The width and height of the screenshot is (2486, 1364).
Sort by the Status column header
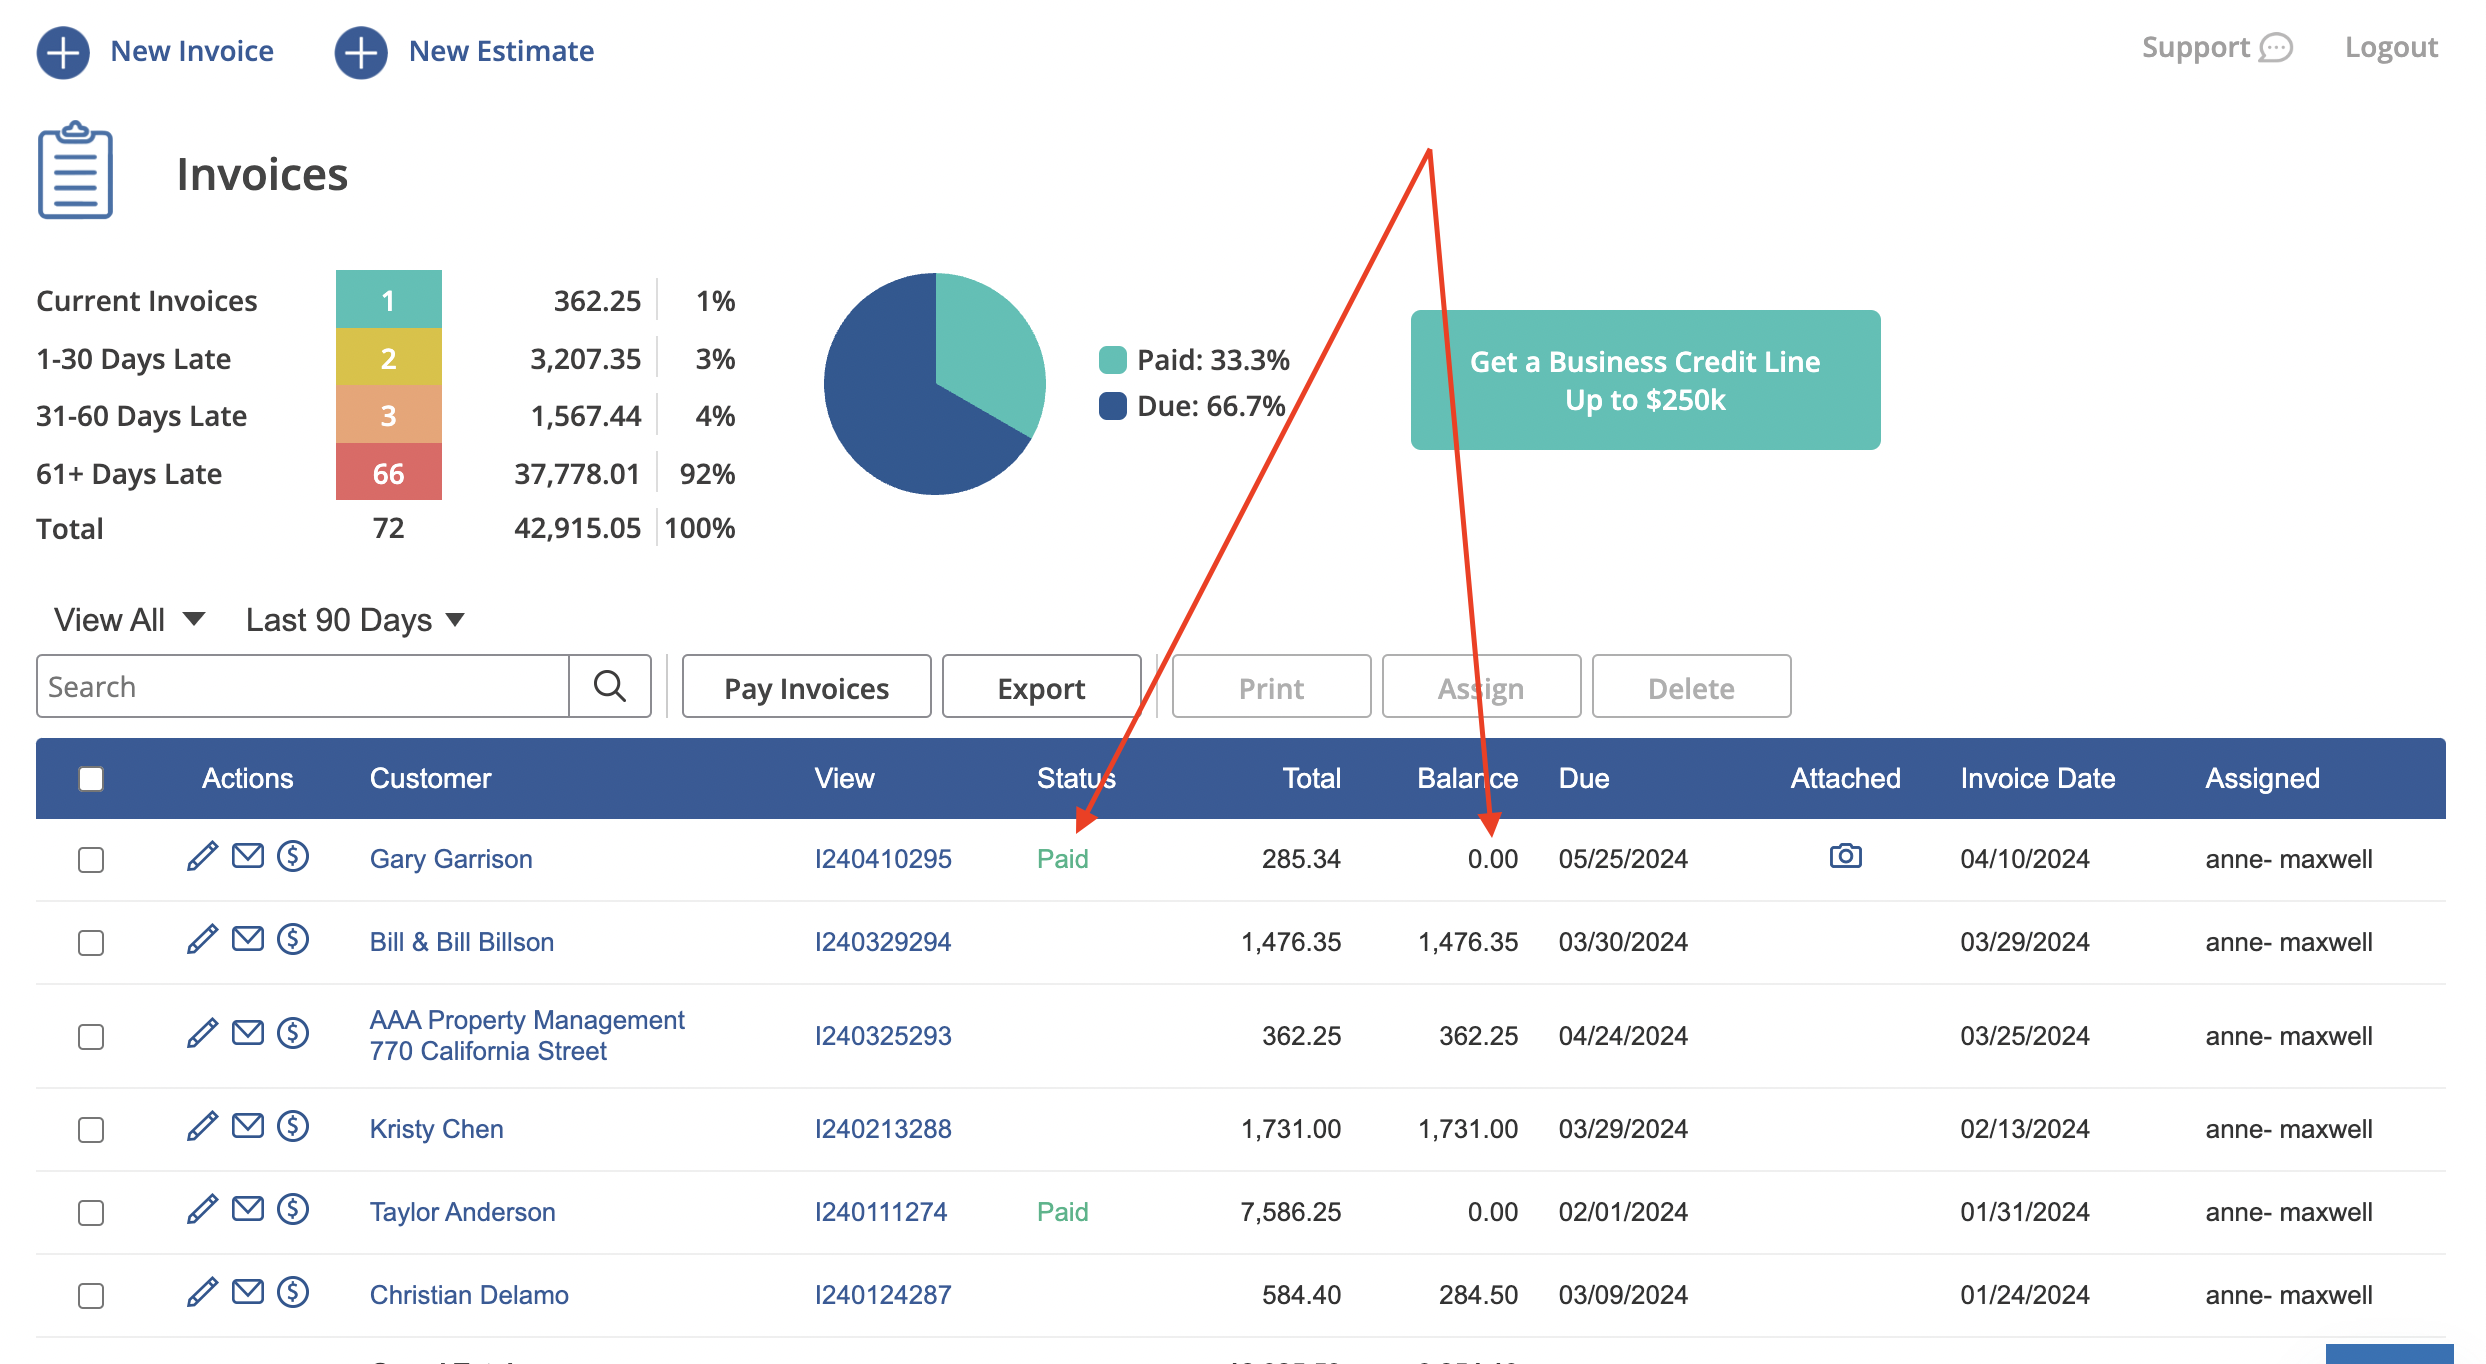[x=1076, y=778]
